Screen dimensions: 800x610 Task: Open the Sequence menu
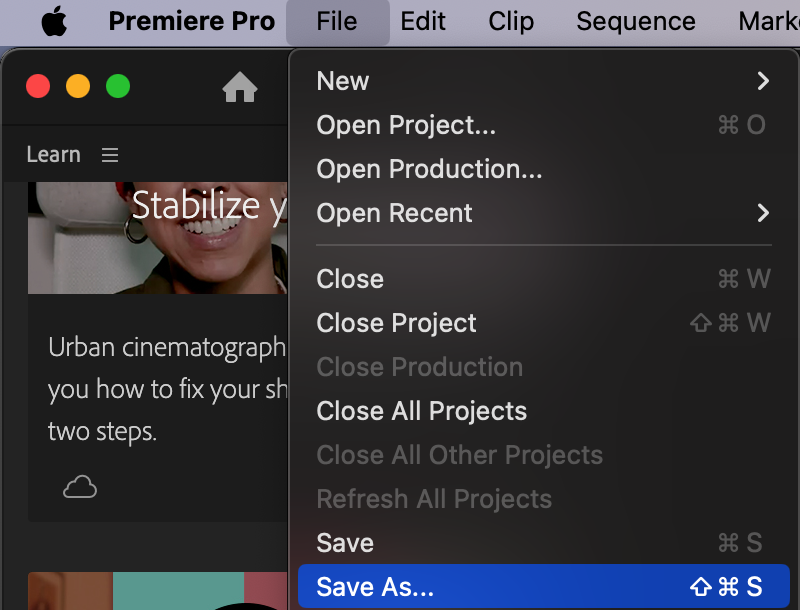pyautogui.click(x=635, y=21)
